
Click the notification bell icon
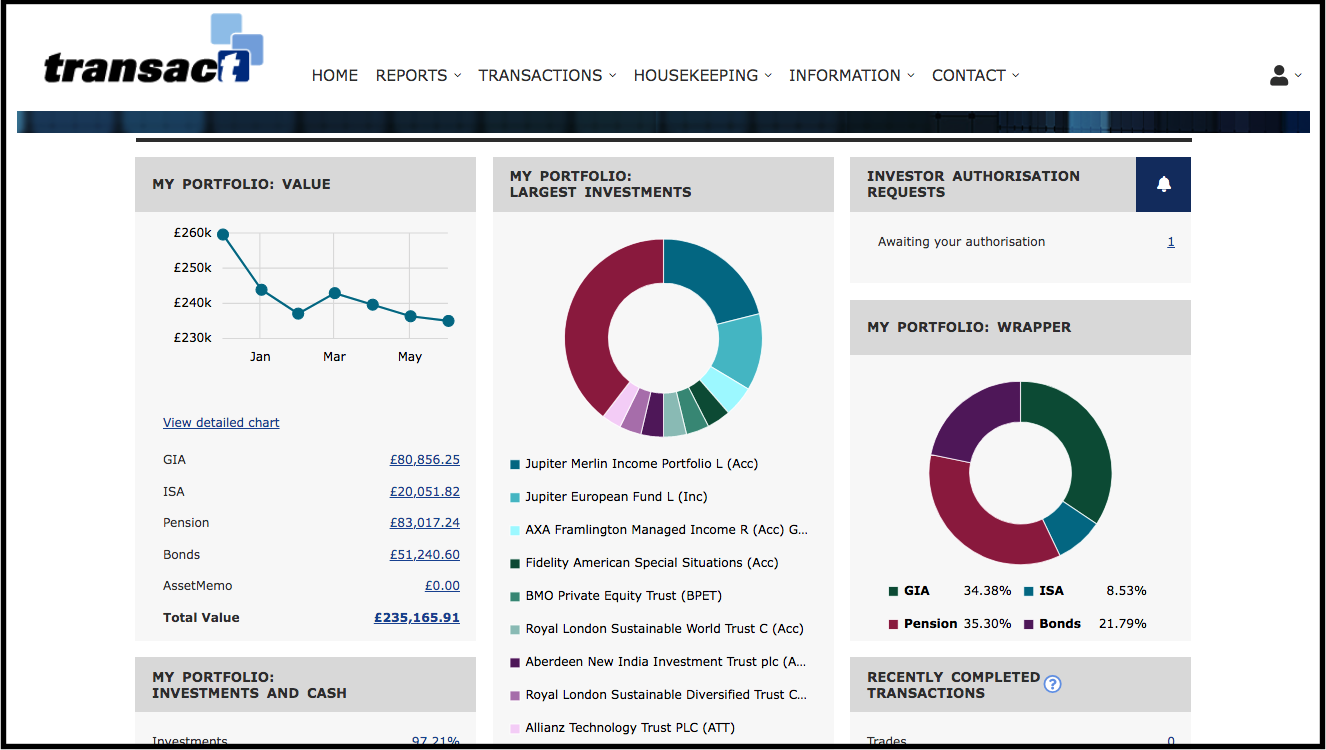[x=1163, y=184]
